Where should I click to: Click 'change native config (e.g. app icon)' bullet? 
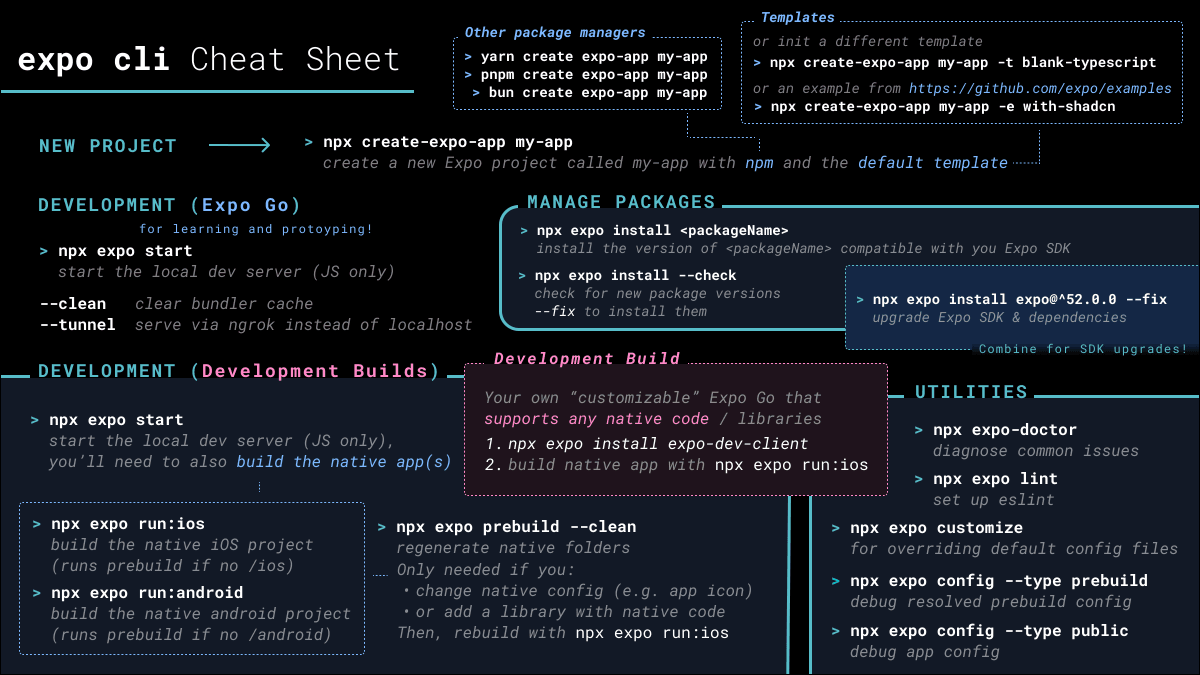point(579,591)
